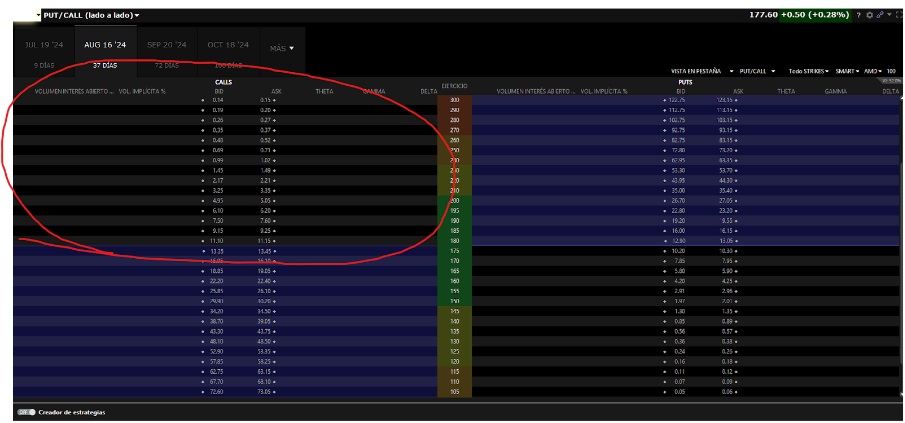
Task: Click the chain link grouping icon
Action: click(881, 15)
